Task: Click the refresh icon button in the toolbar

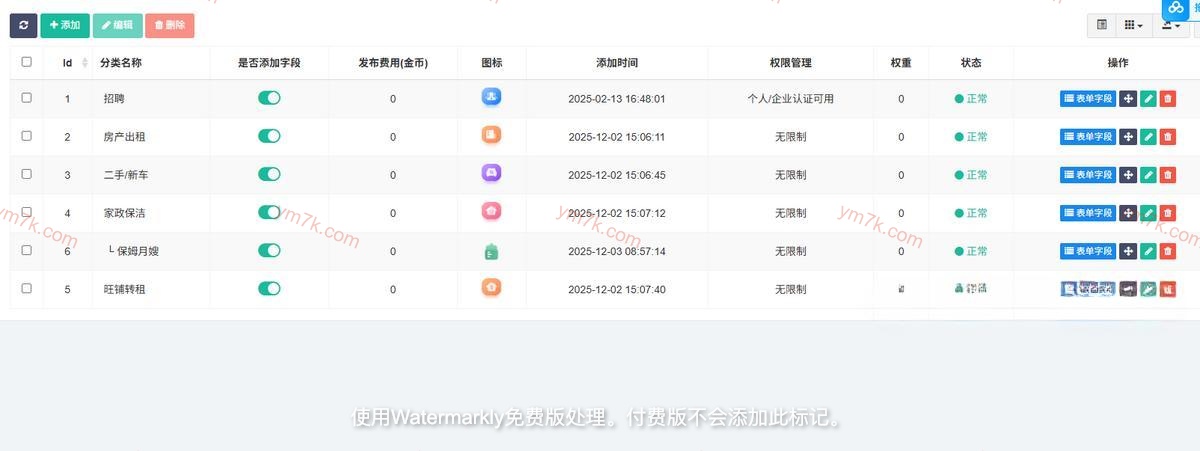Action: pos(23,25)
